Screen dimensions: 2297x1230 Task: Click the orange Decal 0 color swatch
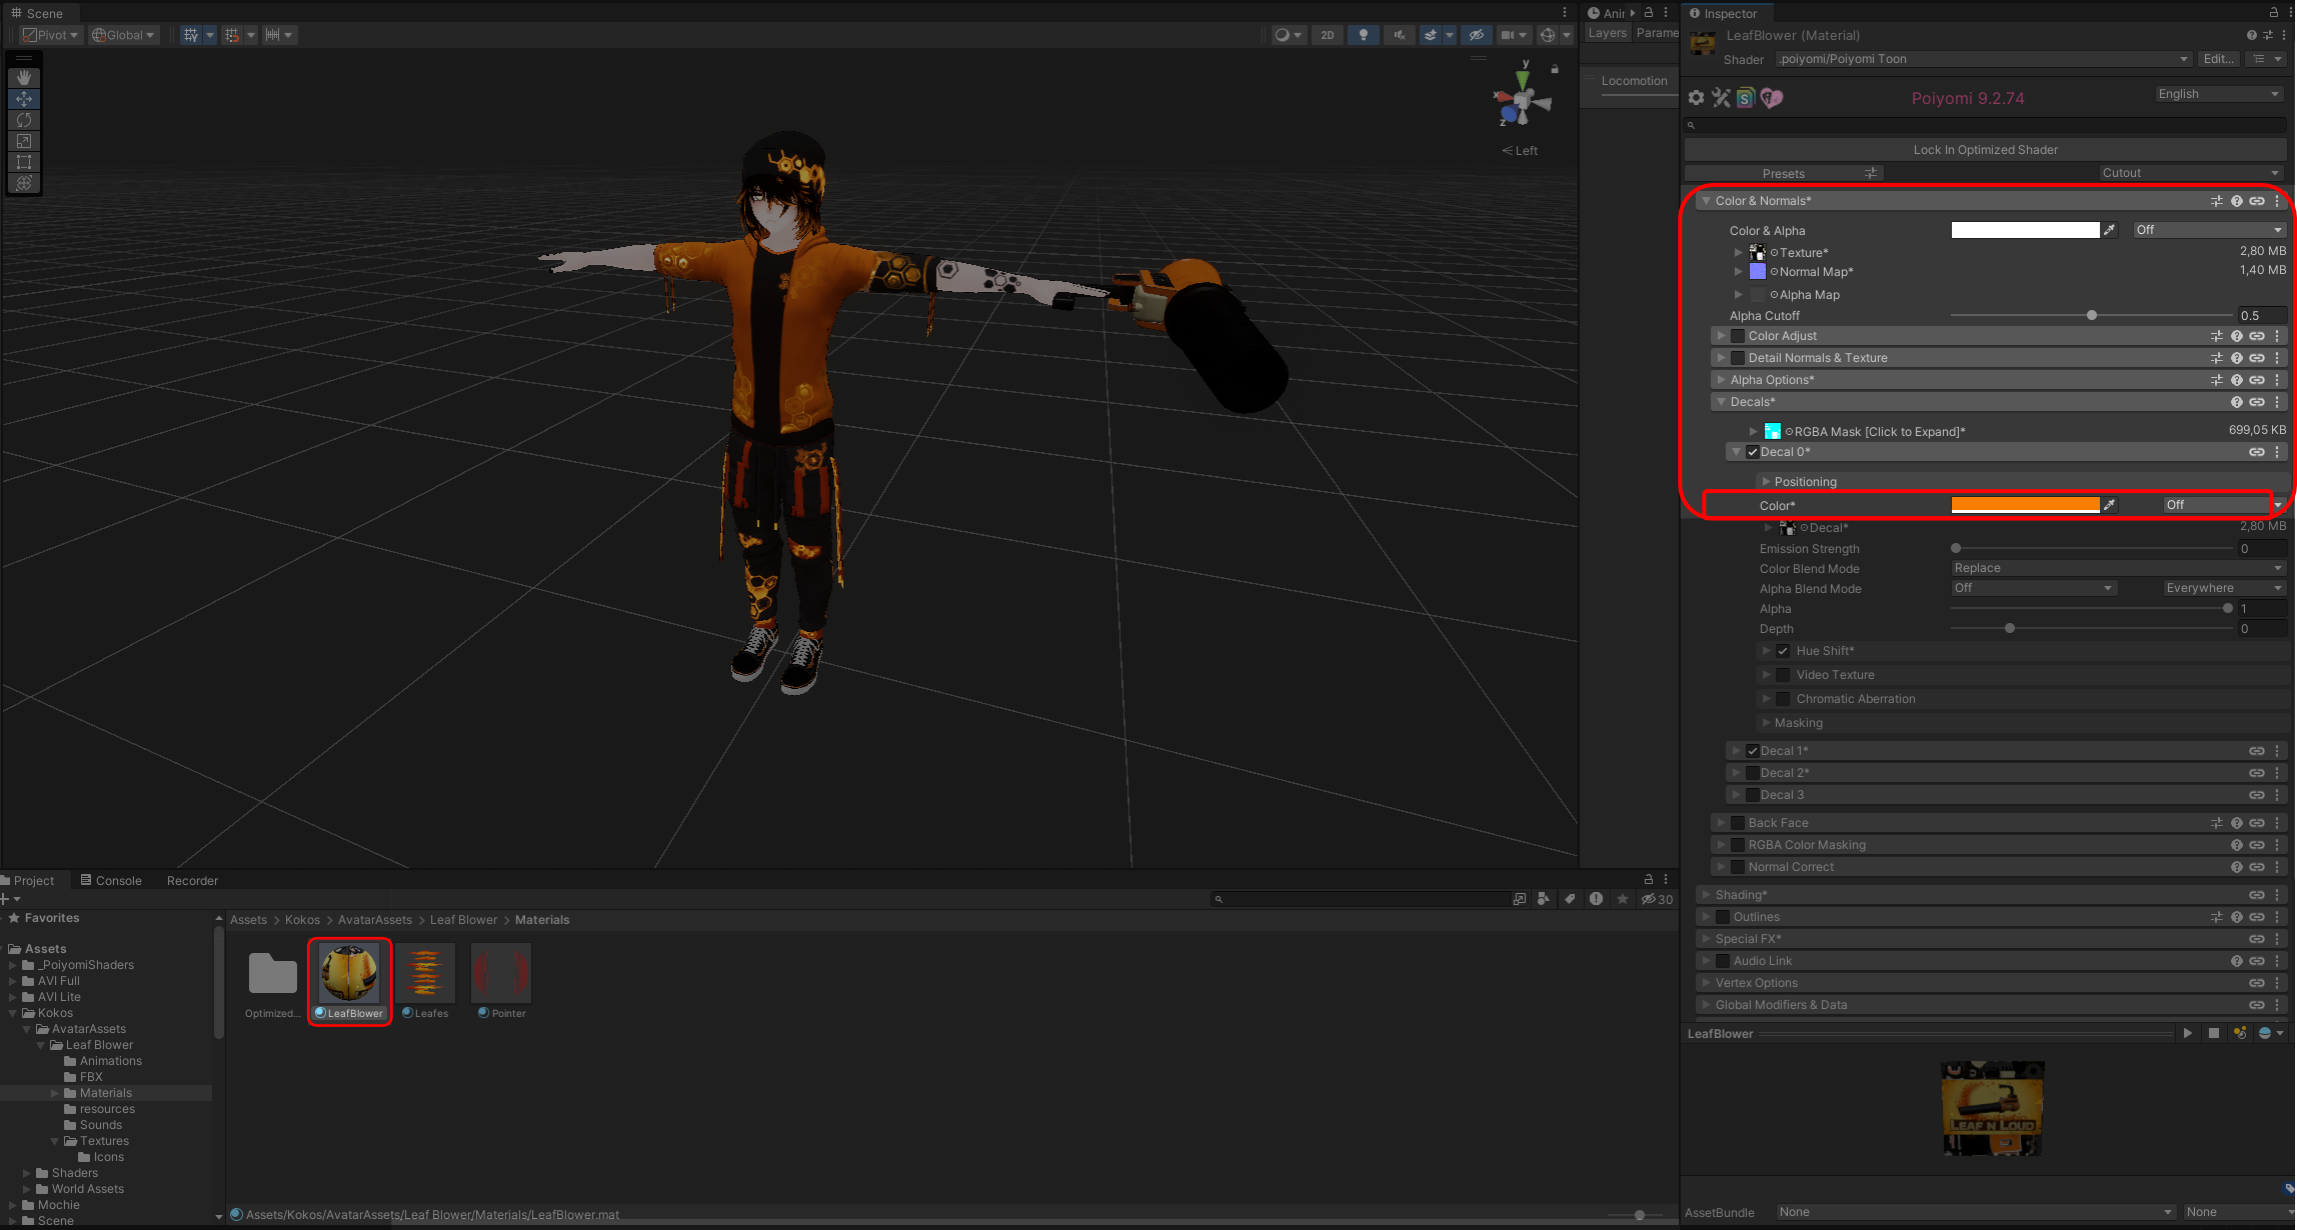[2025, 505]
